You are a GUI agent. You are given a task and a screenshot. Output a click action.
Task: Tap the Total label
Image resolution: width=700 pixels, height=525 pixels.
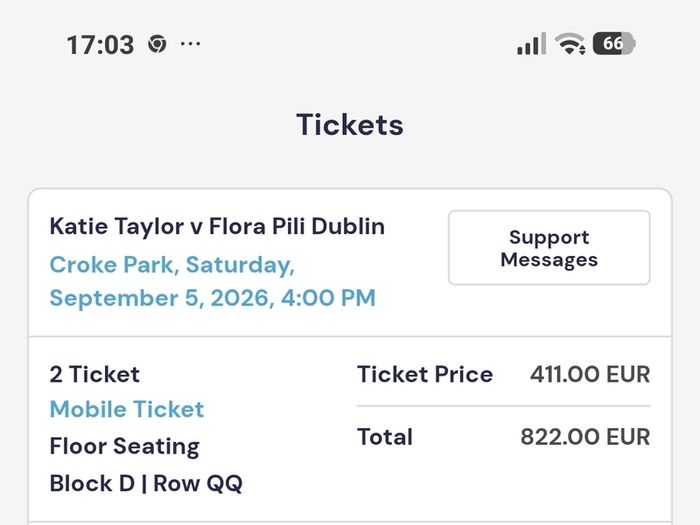[x=385, y=437]
